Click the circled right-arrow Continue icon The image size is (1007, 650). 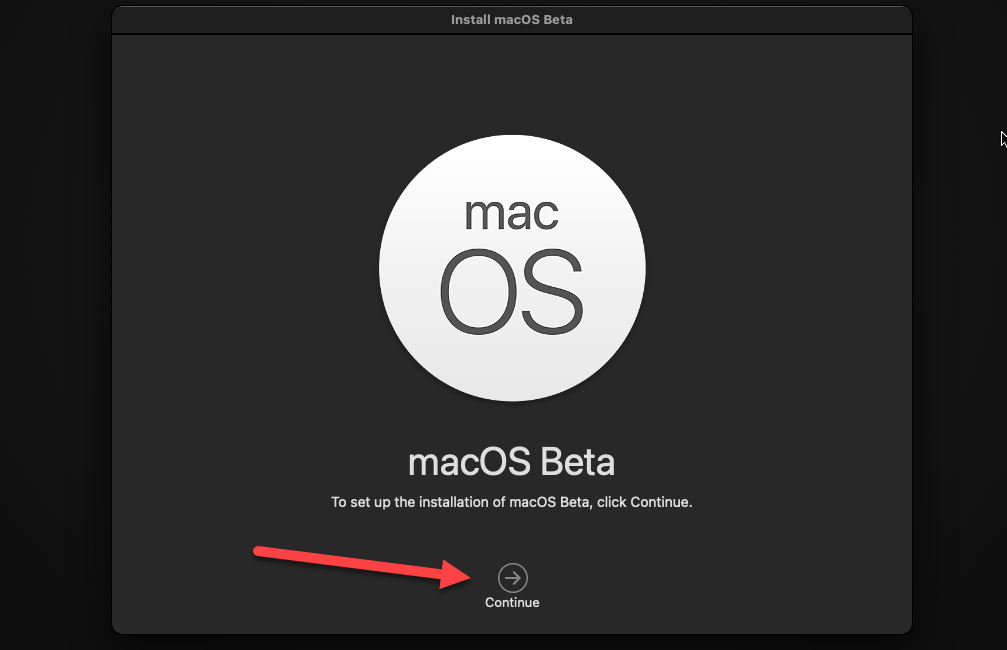pyautogui.click(x=512, y=577)
